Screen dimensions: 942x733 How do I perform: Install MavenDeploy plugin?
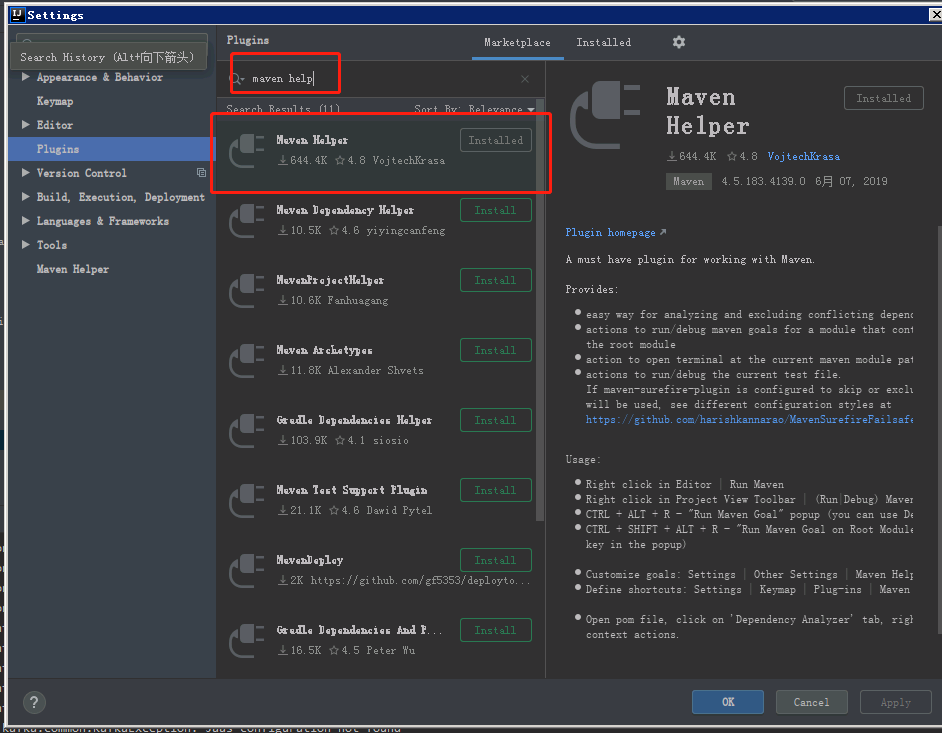(x=496, y=561)
